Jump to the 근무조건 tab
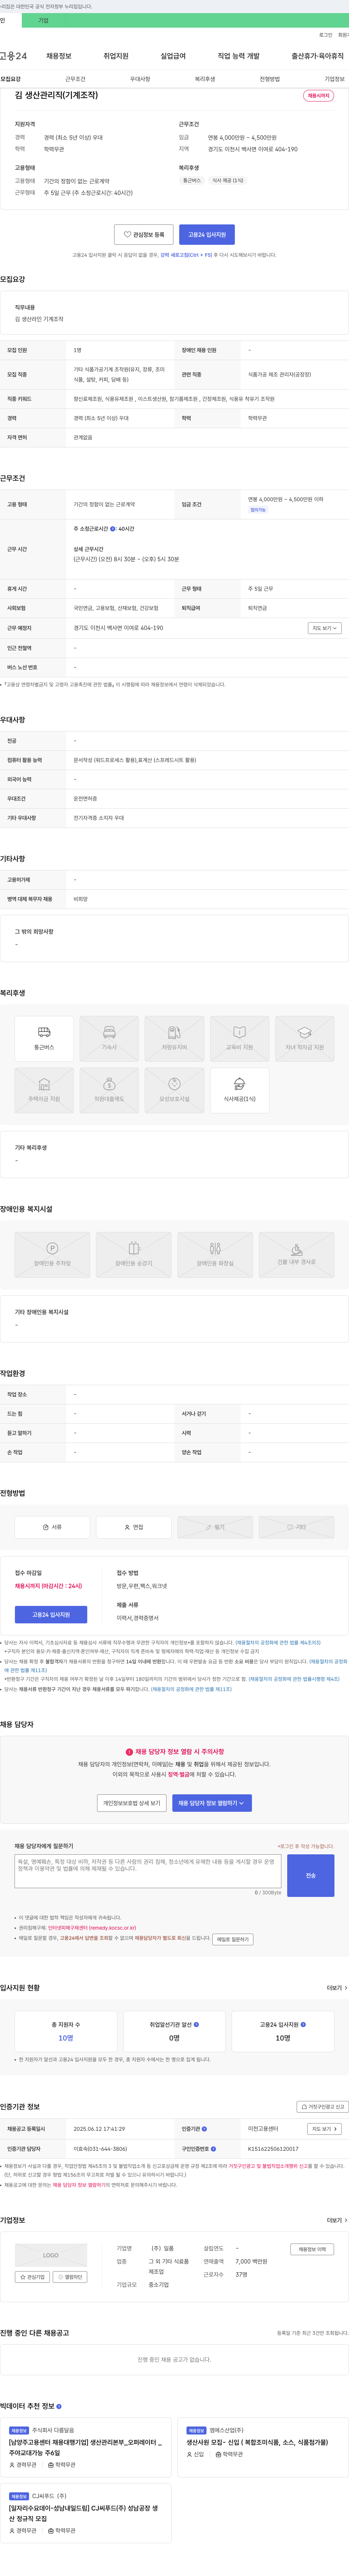 (x=75, y=79)
